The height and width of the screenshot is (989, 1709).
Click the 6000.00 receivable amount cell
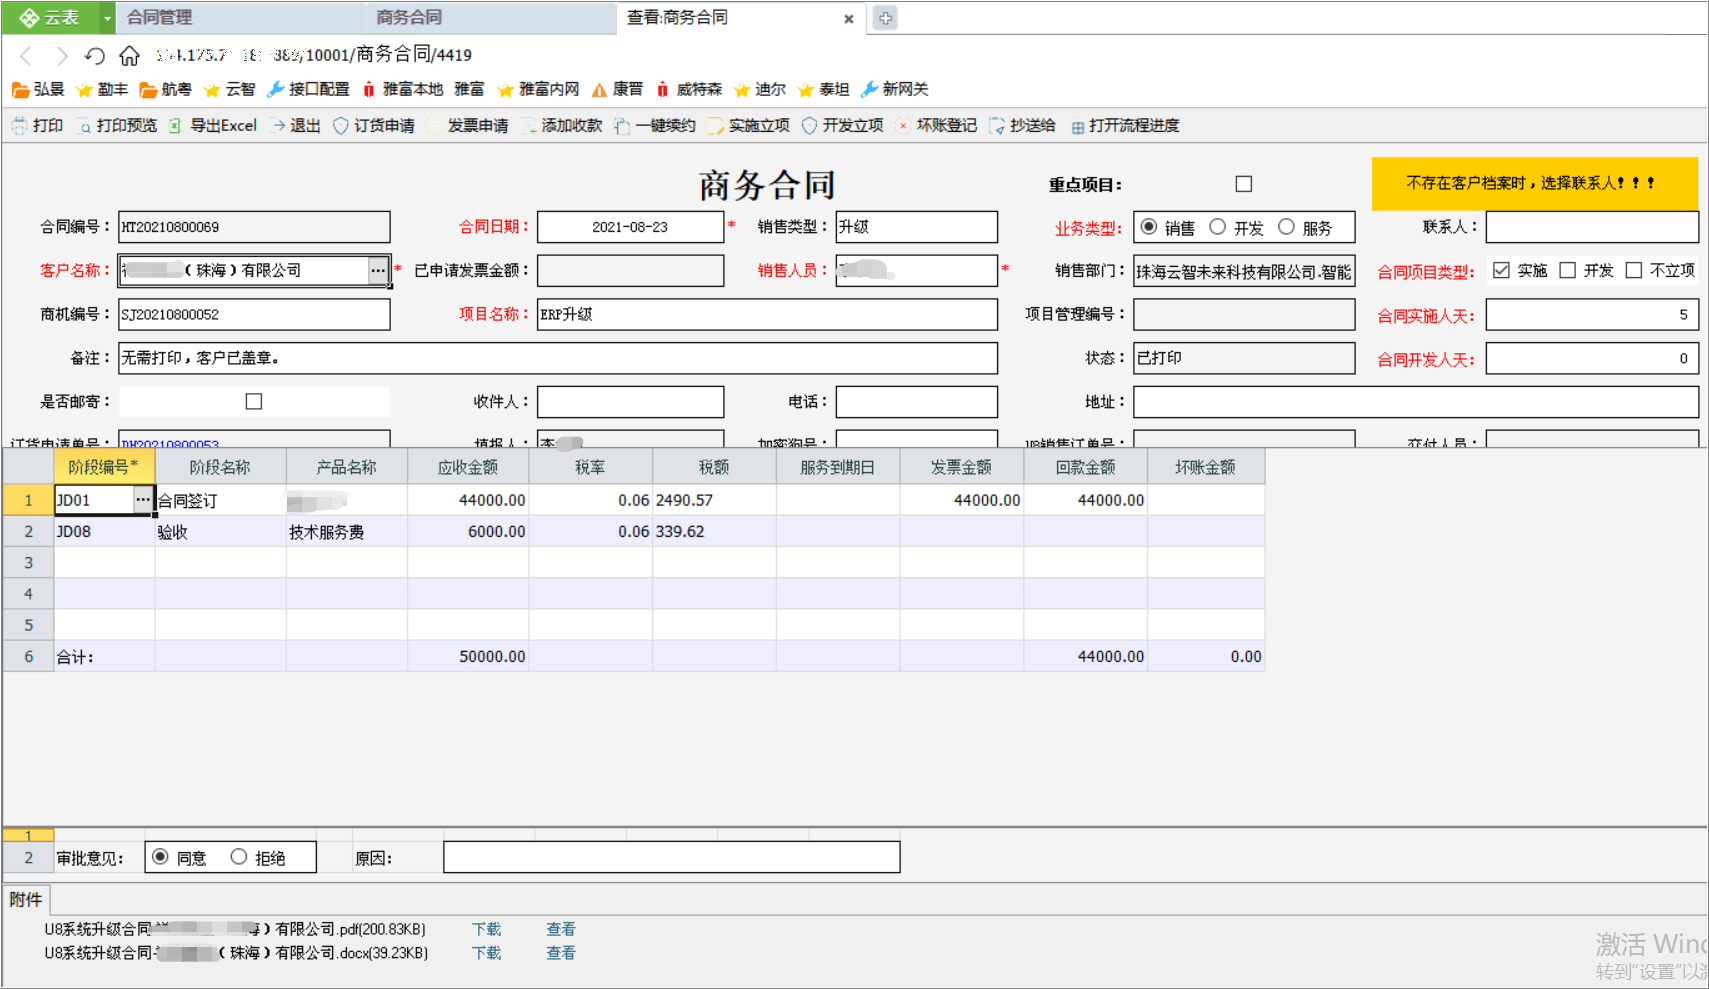tap(468, 531)
